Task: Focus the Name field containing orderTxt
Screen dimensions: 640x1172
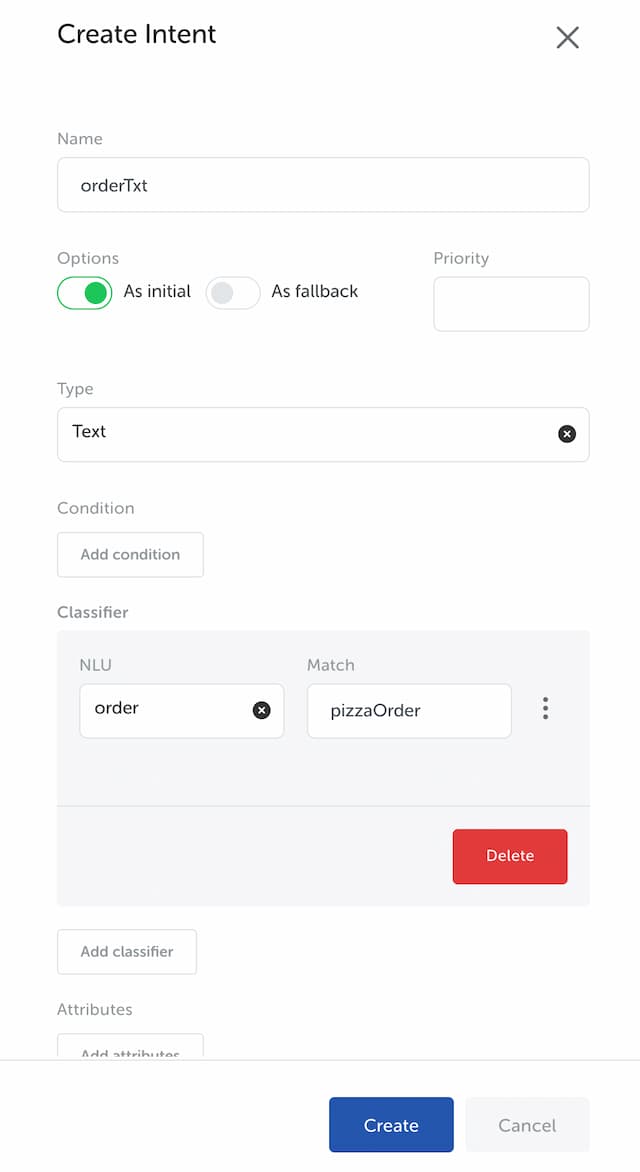Action: click(x=323, y=185)
